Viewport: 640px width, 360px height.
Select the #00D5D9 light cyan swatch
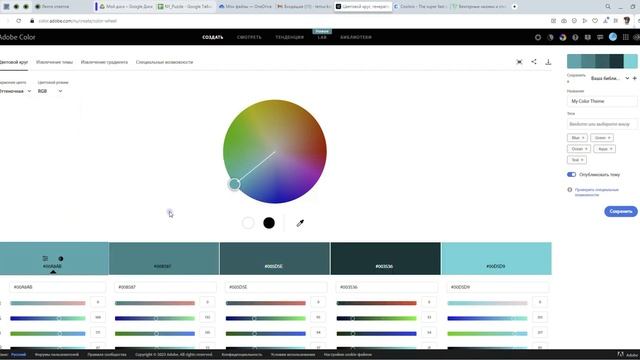pyautogui.click(x=496, y=258)
